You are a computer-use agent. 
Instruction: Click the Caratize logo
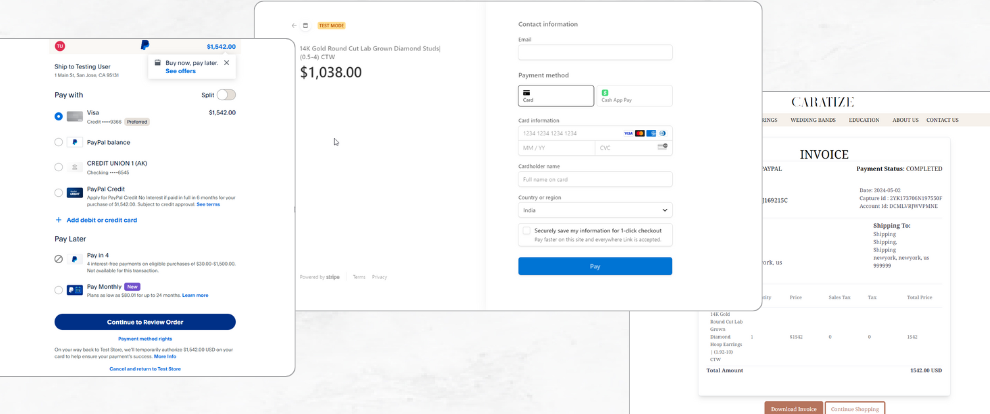tap(822, 102)
